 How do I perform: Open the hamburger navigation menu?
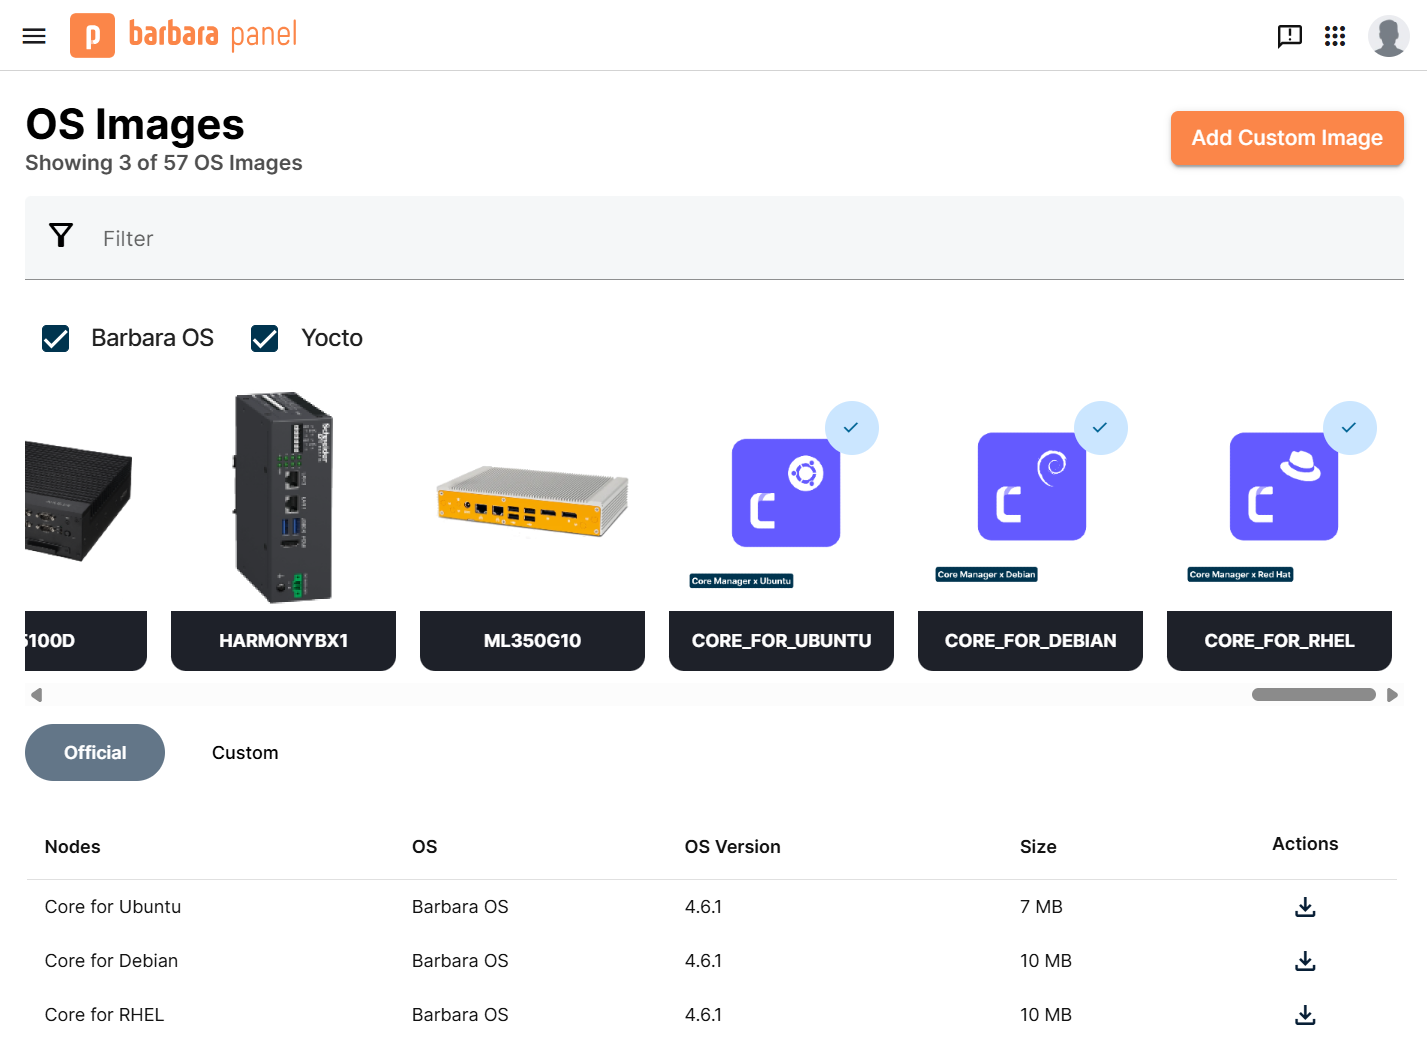click(x=34, y=36)
